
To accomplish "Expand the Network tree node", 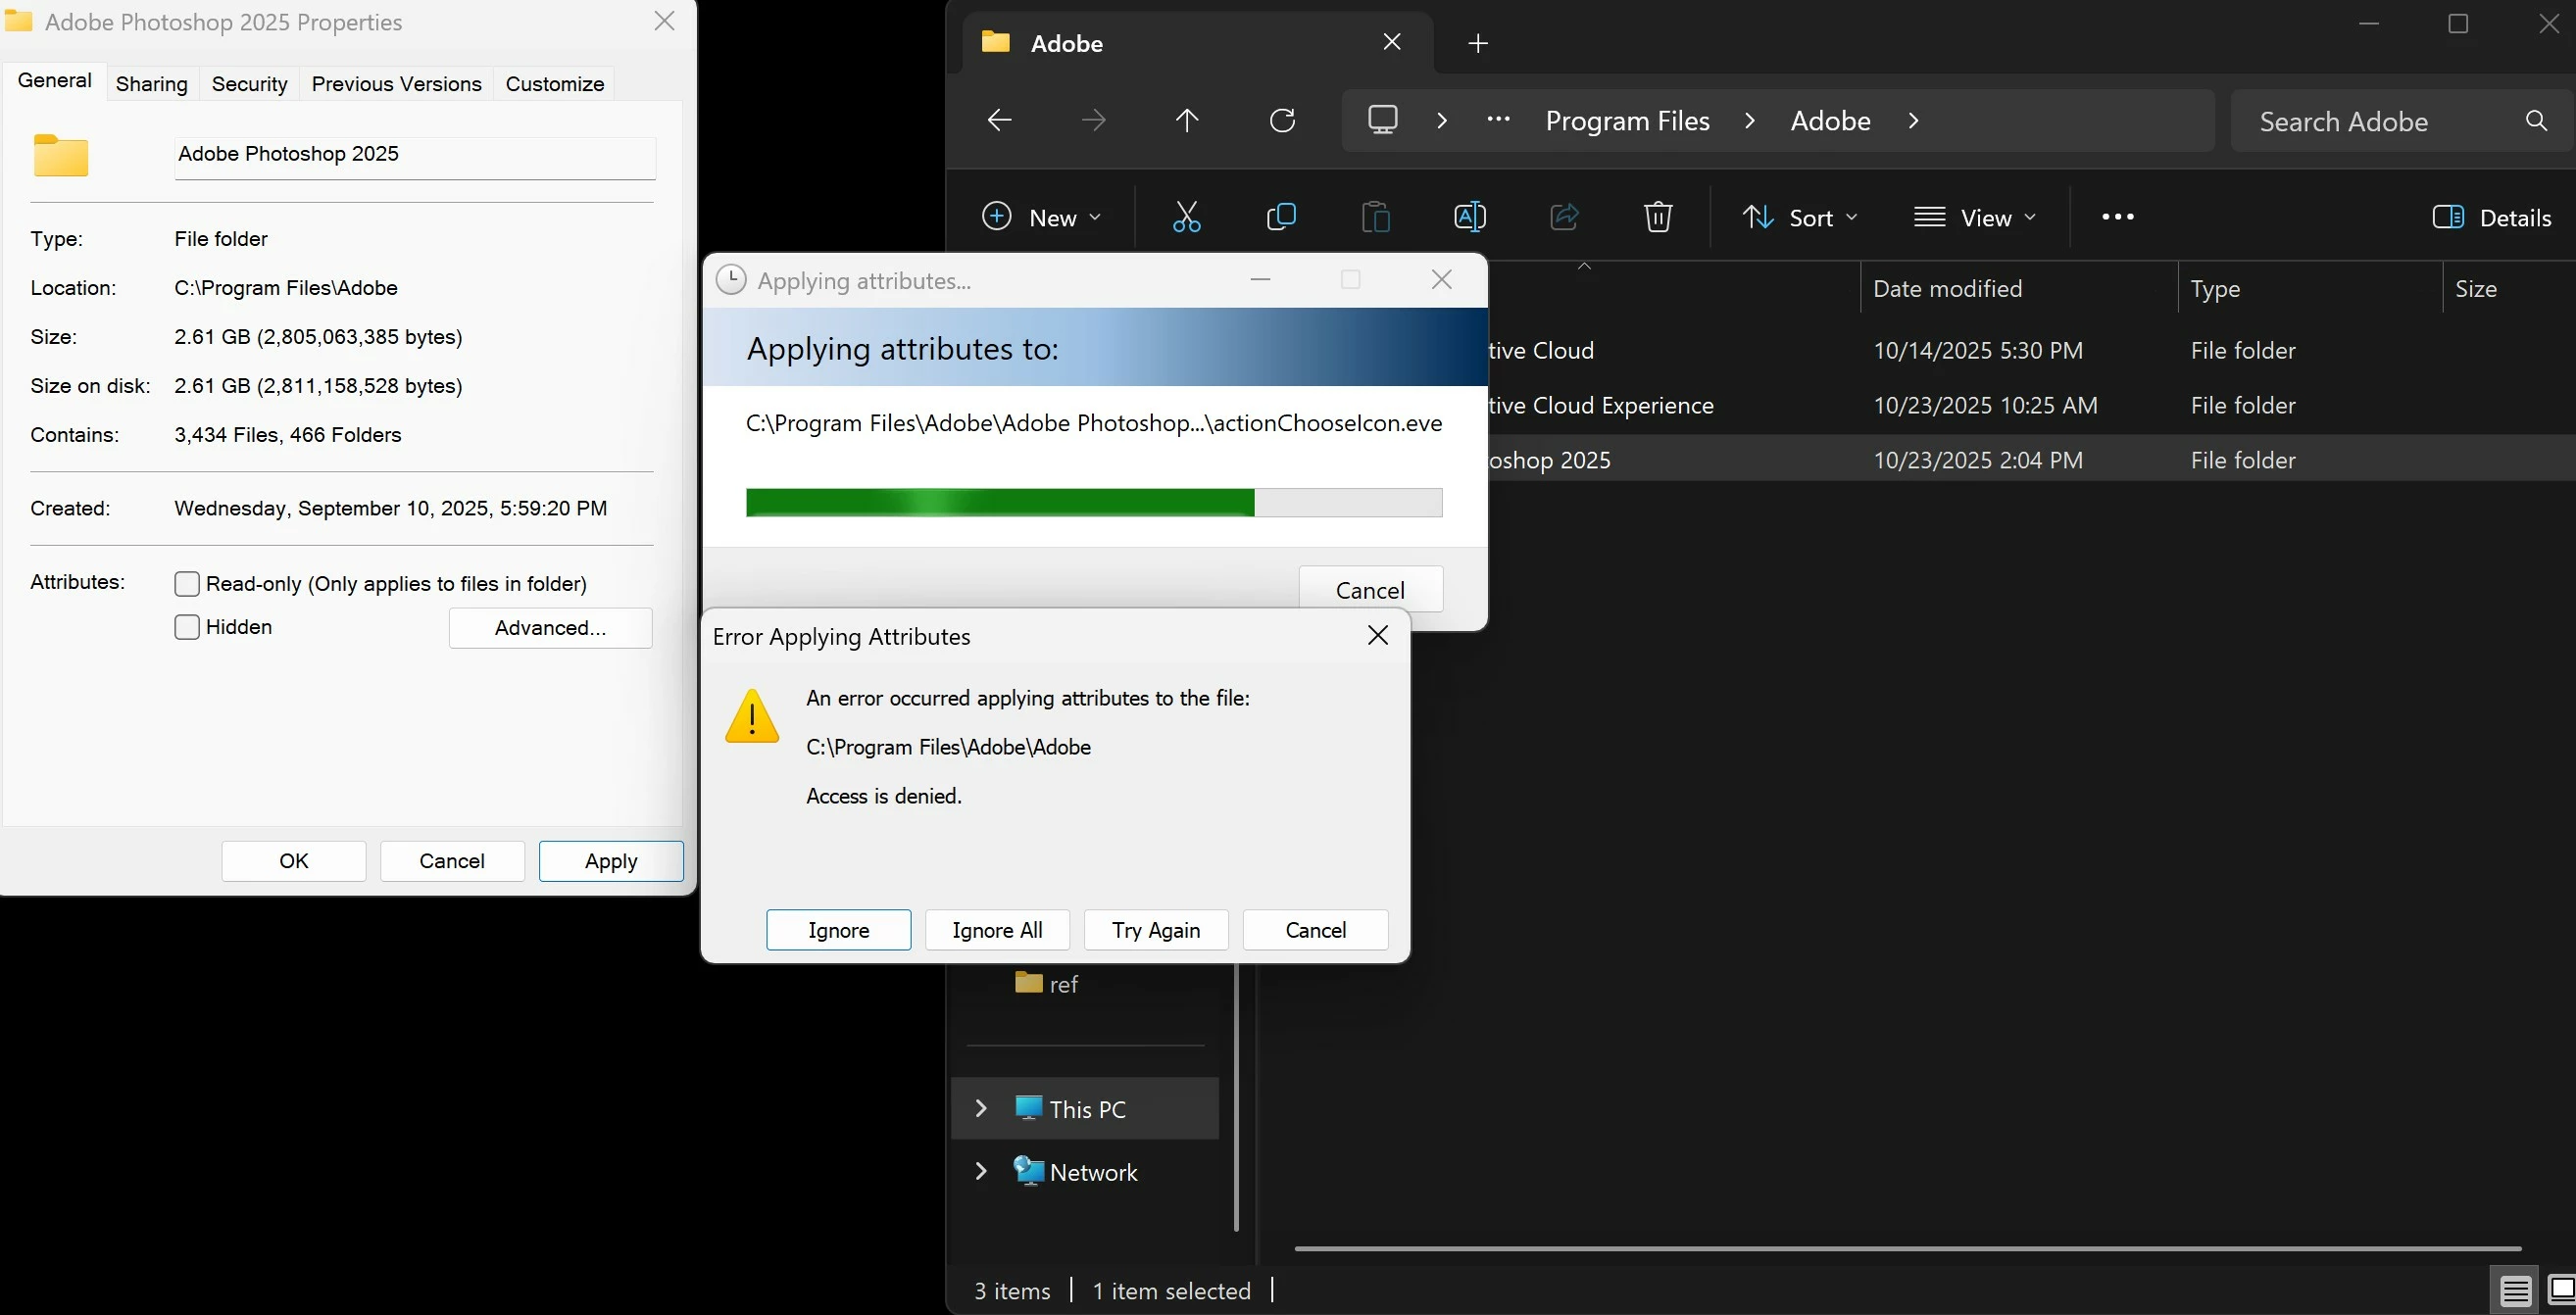I will pyautogui.click(x=981, y=1171).
